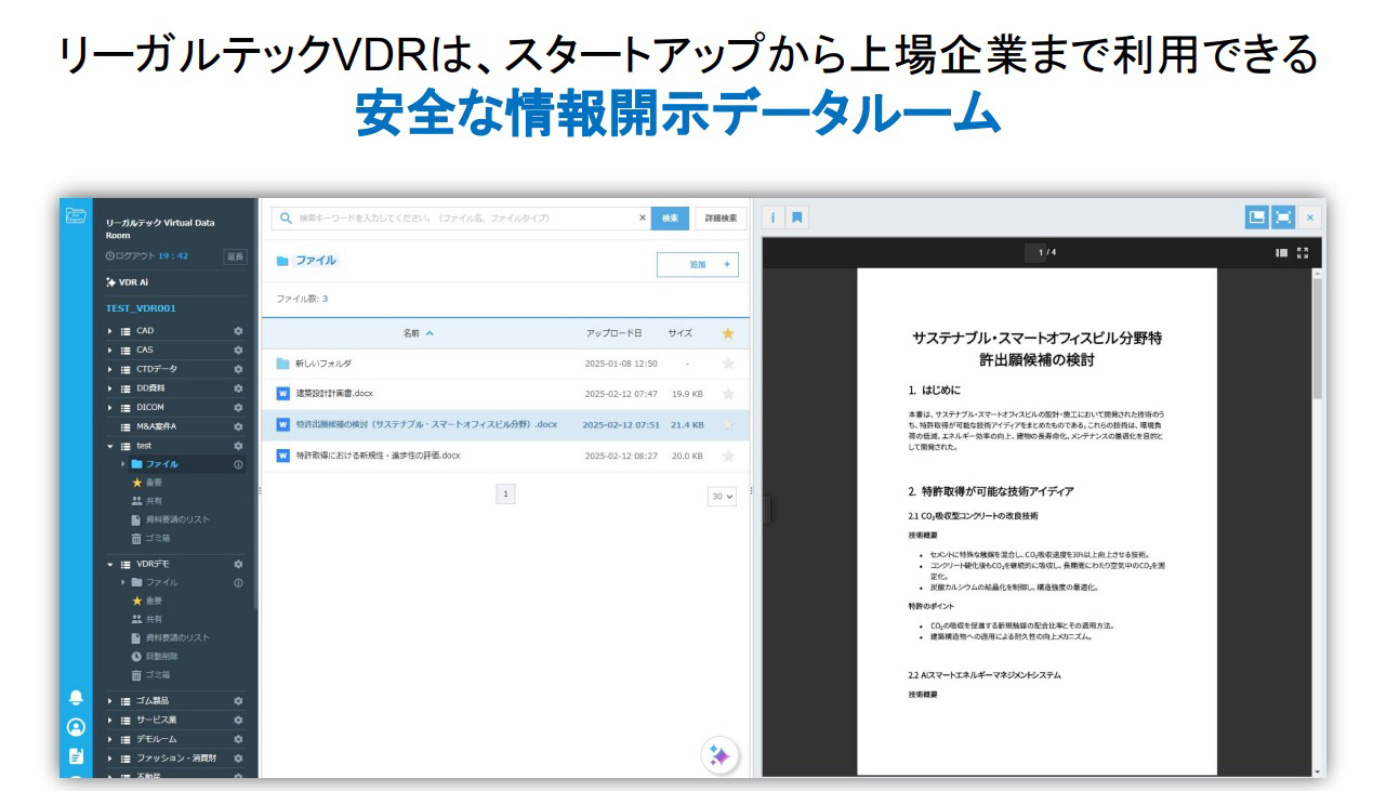Star the 建築設計計画書.docx file
Viewport: 1400px width, 791px height.
(x=728, y=394)
